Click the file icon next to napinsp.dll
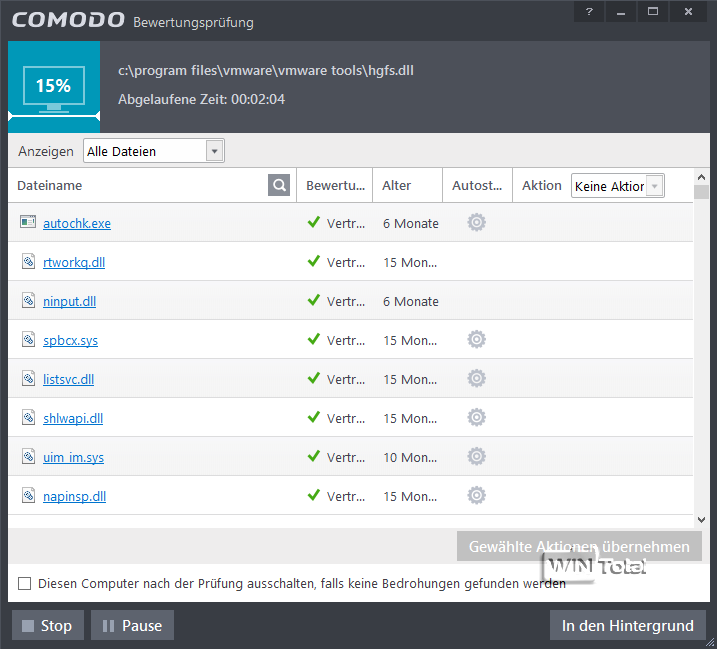Screen dimensions: 717x649 pyautogui.click(x=28, y=495)
